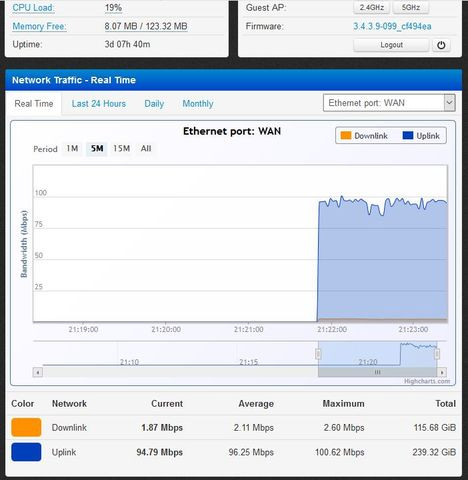Set chart period to 5M
Screen dimensions: 468x480
coord(97,148)
